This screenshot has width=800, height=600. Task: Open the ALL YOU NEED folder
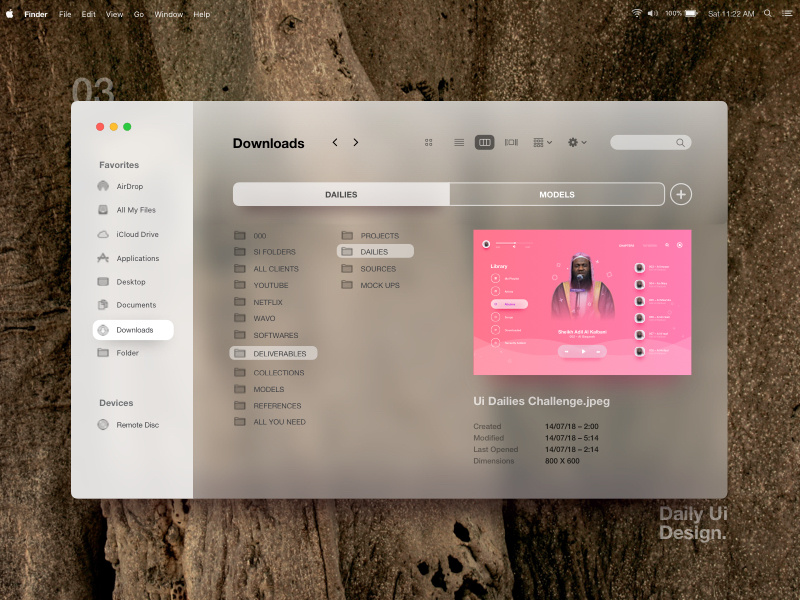(269, 422)
